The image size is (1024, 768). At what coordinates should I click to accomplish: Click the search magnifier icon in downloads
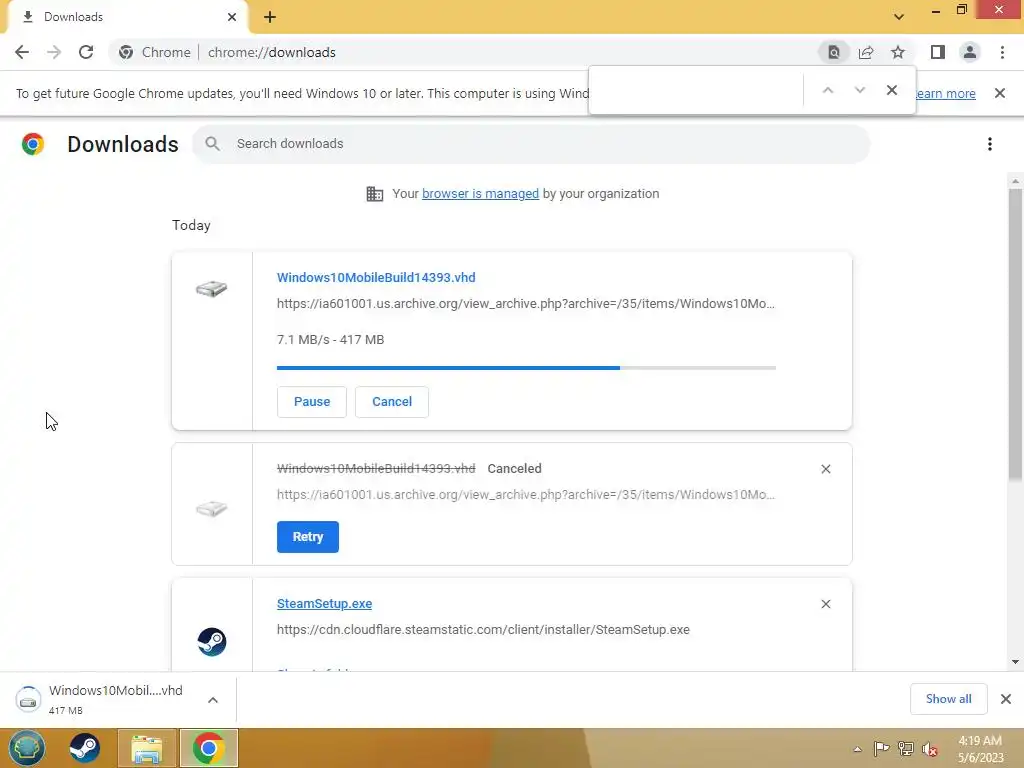212,144
